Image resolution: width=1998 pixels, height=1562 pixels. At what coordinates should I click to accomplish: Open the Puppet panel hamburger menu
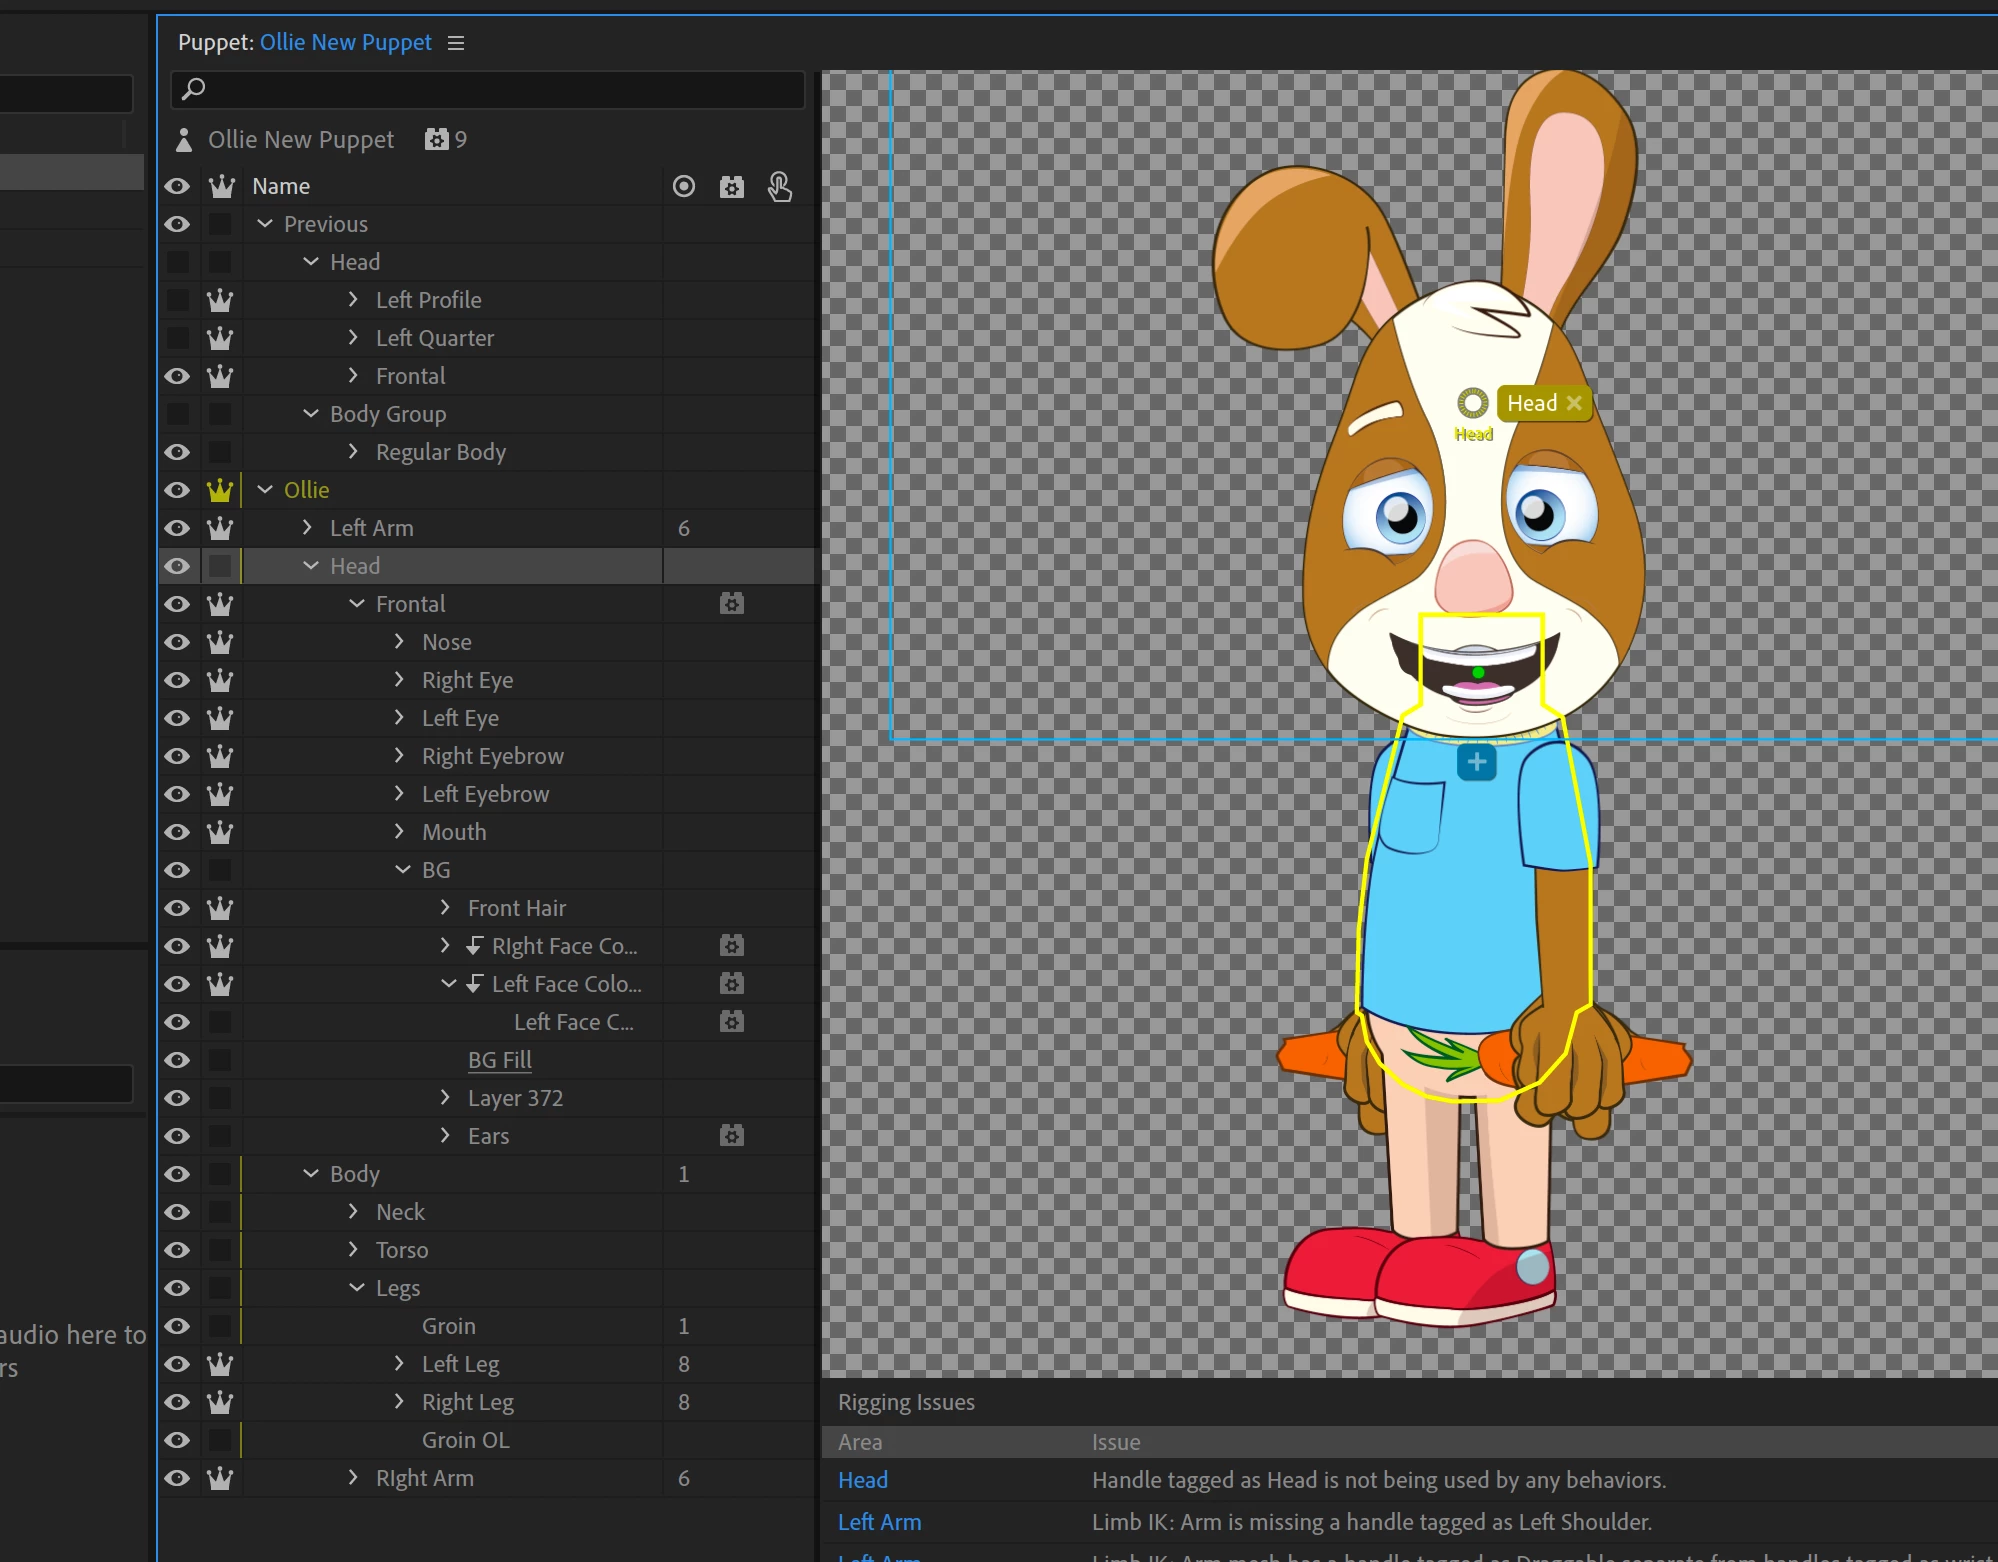(x=456, y=43)
